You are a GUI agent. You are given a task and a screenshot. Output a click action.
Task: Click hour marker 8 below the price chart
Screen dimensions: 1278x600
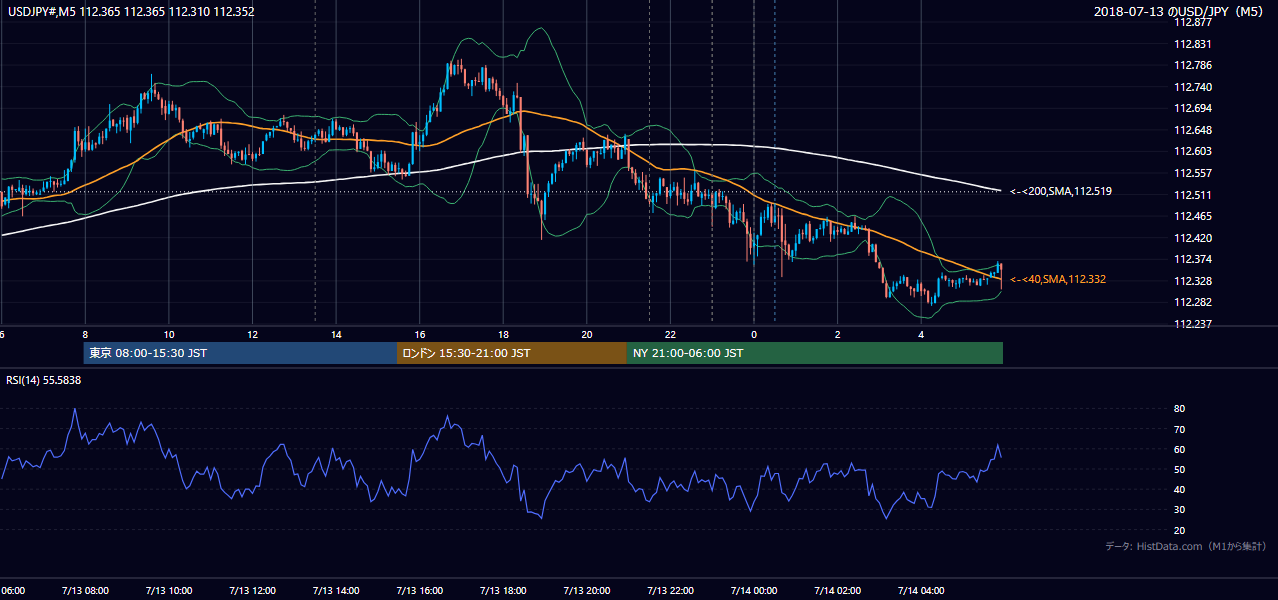click(85, 335)
